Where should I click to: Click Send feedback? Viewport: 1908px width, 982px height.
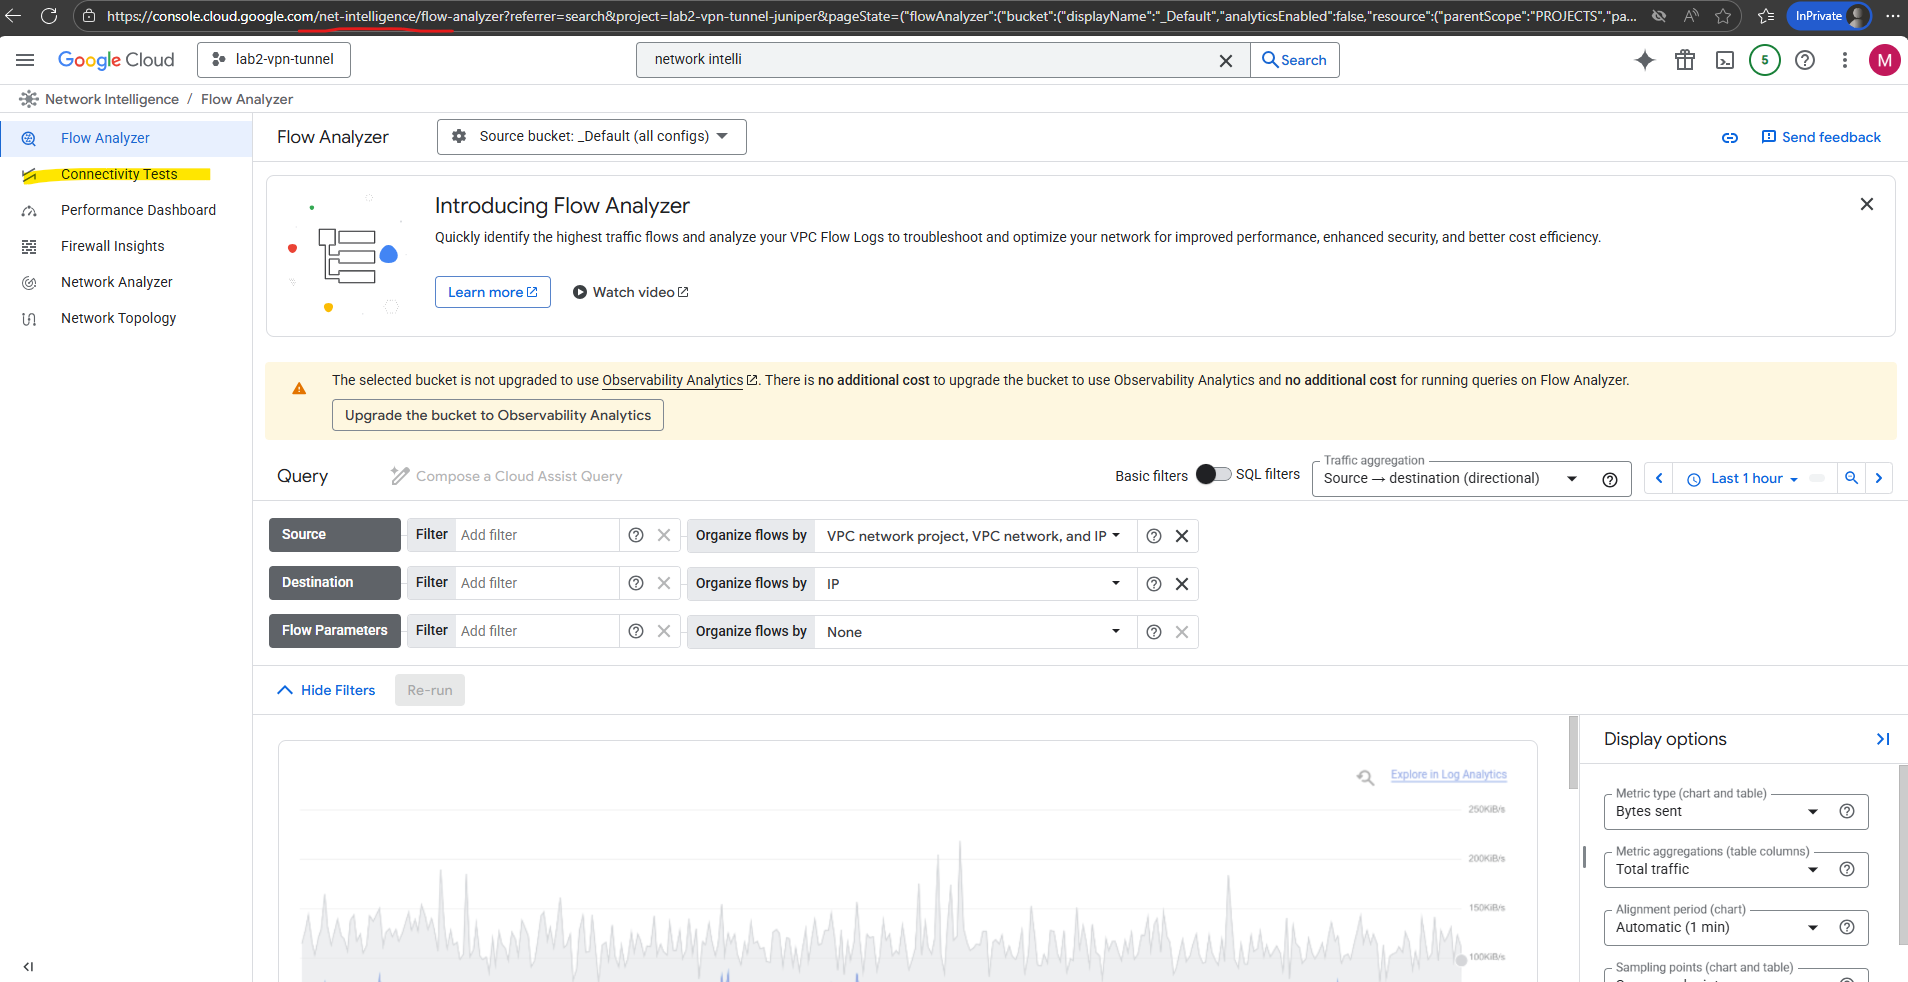tap(1821, 137)
